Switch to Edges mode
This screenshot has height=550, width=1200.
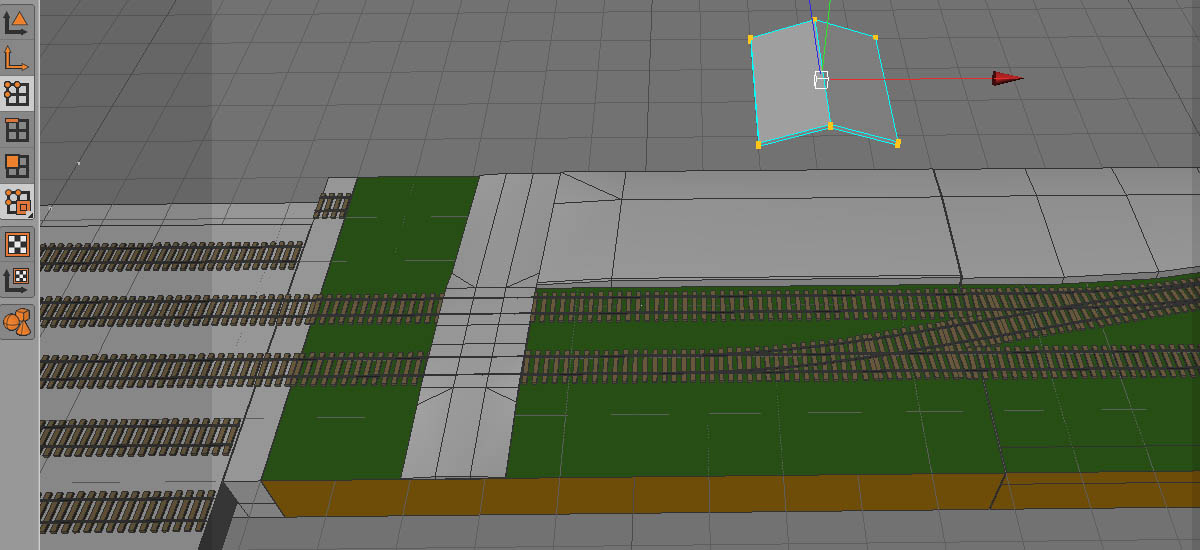click(17, 129)
